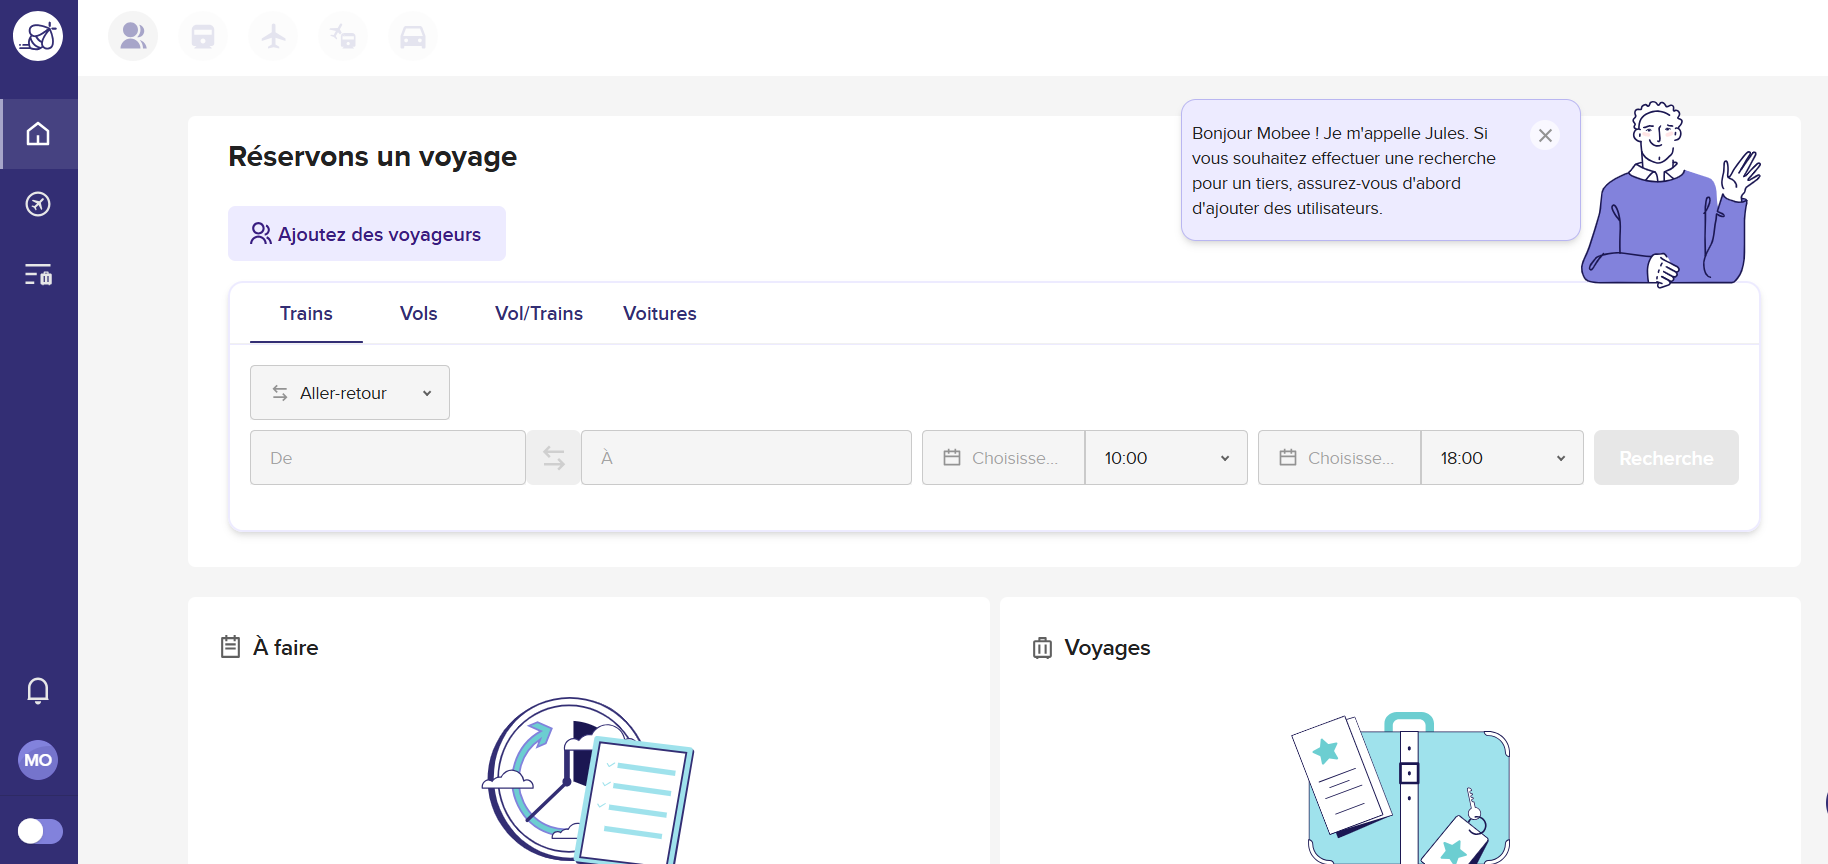Click the À destination input field
The width and height of the screenshot is (1828, 864).
(746, 458)
